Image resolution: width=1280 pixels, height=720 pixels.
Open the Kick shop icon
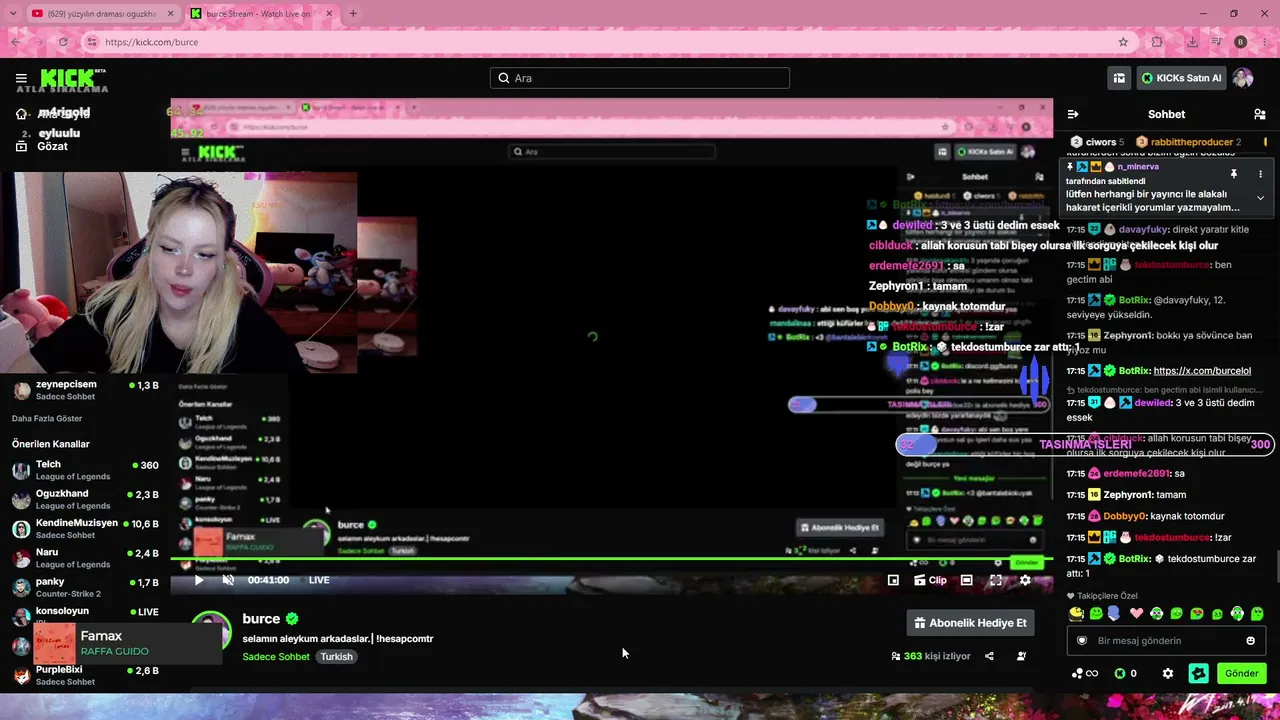pyautogui.click(x=1119, y=78)
